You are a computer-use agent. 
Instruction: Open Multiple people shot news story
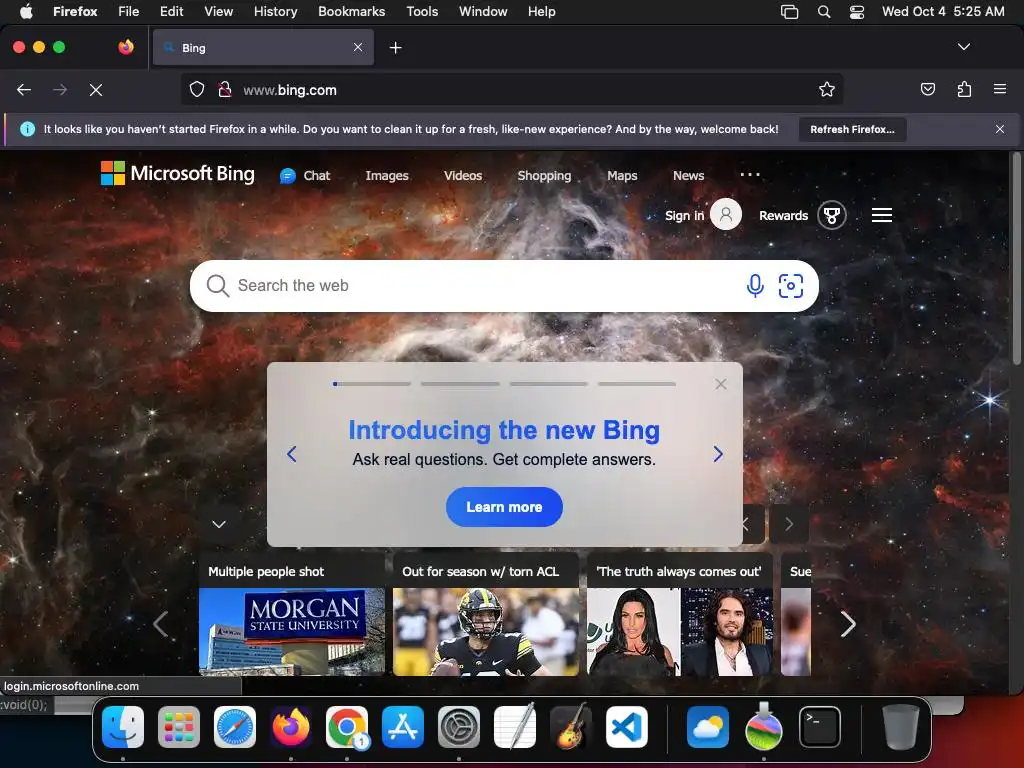291,614
